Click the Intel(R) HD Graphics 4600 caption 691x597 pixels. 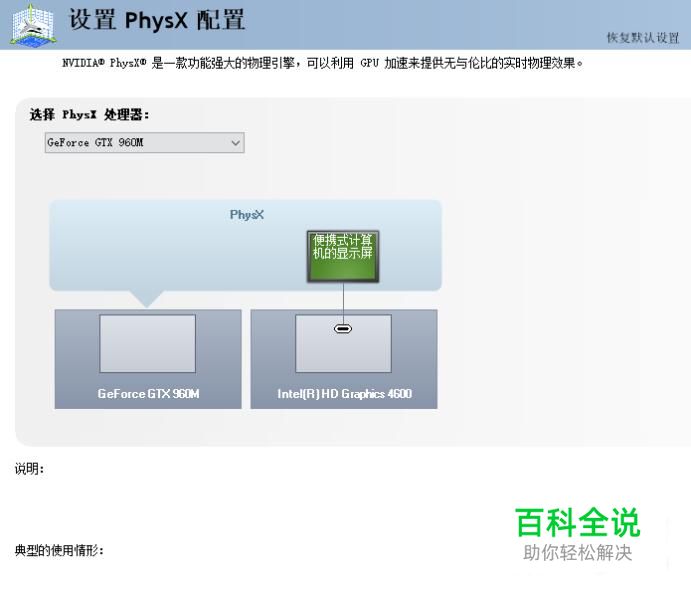(345, 394)
